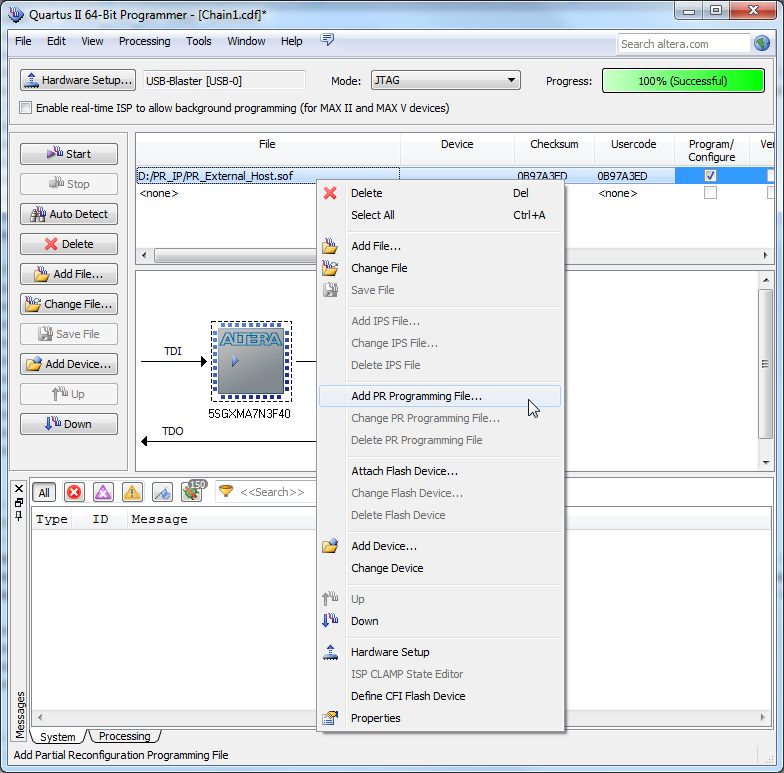Click the Checksum column header
The image size is (784, 773).
pos(554,144)
